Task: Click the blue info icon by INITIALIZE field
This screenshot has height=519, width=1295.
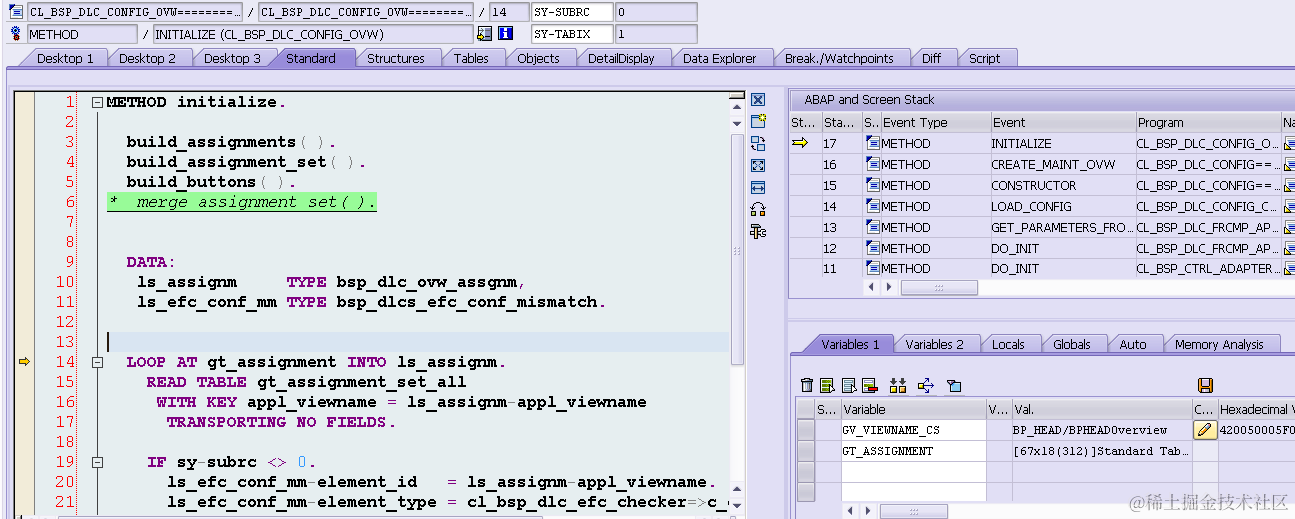Action: coord(505,33)
